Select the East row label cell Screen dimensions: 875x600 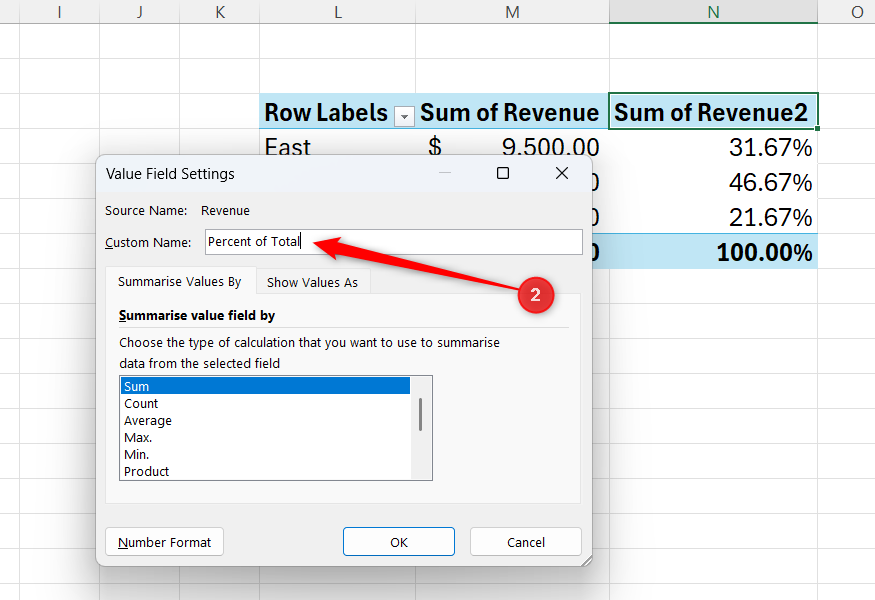click(x=337, y=143)
